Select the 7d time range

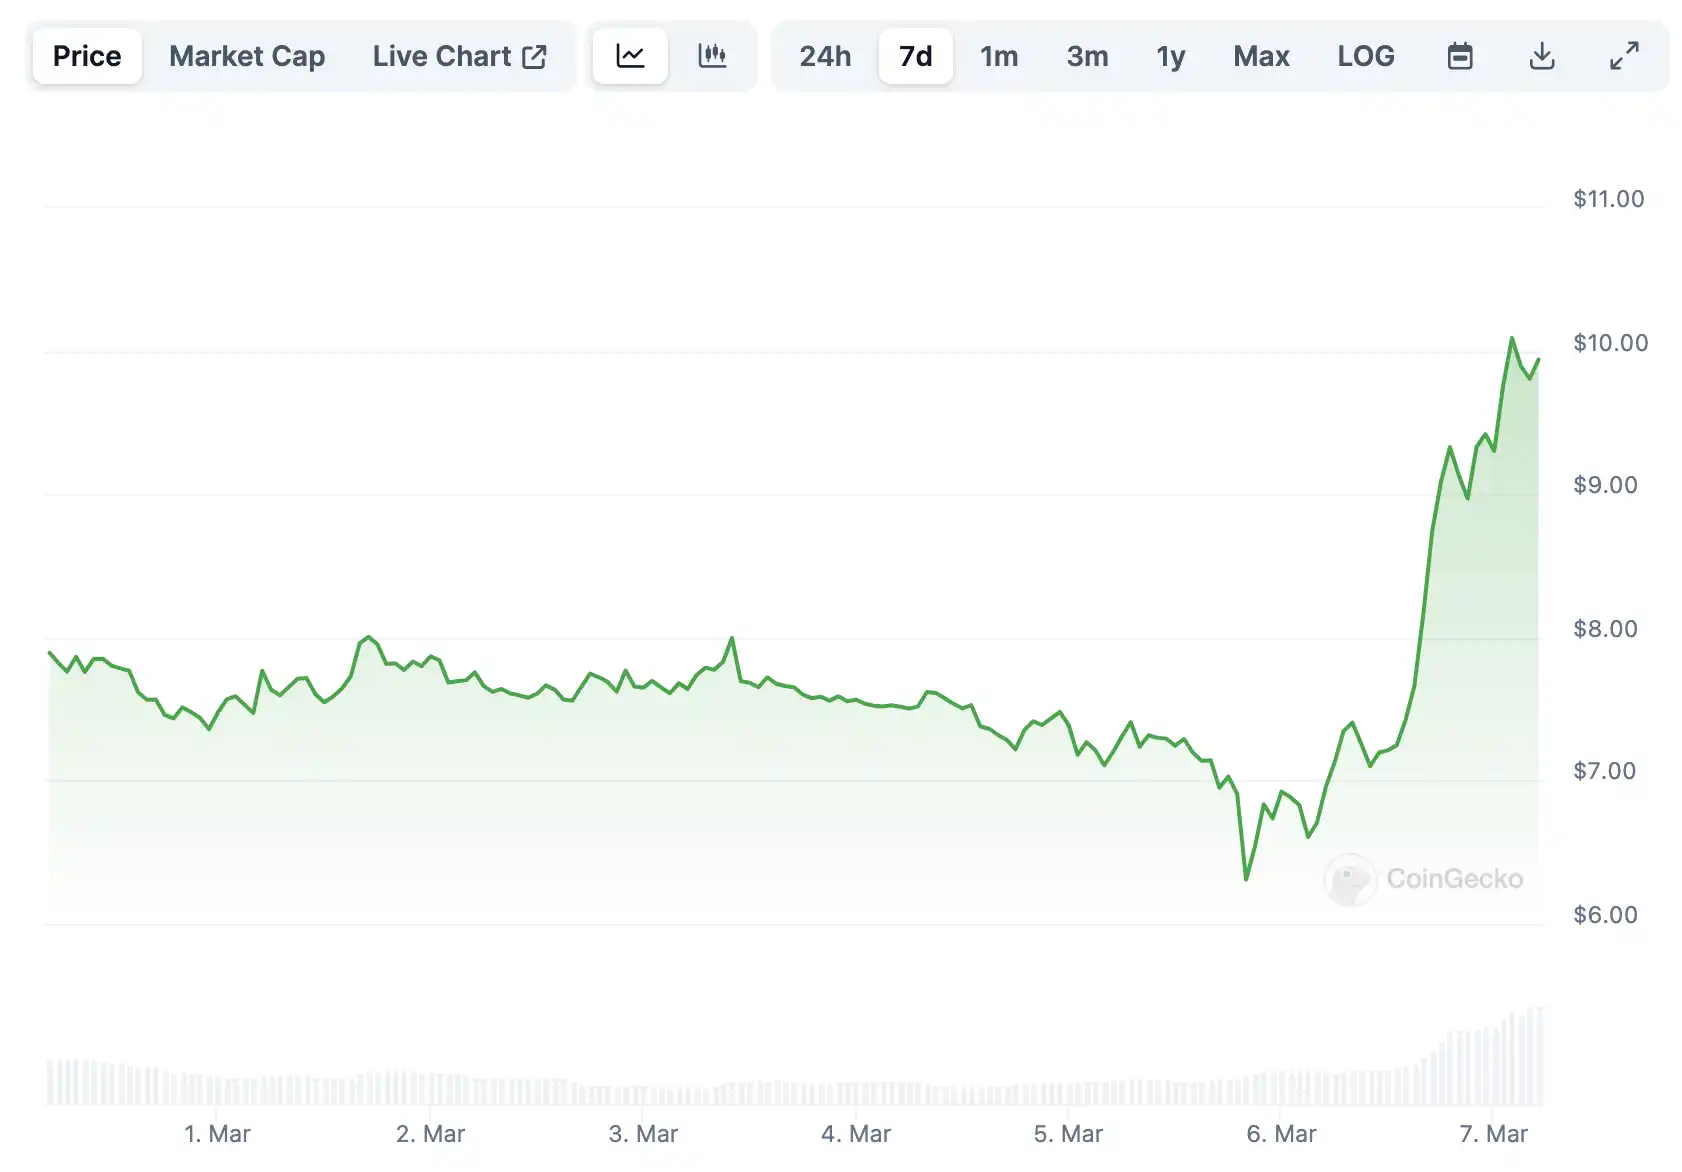[915, 56]
